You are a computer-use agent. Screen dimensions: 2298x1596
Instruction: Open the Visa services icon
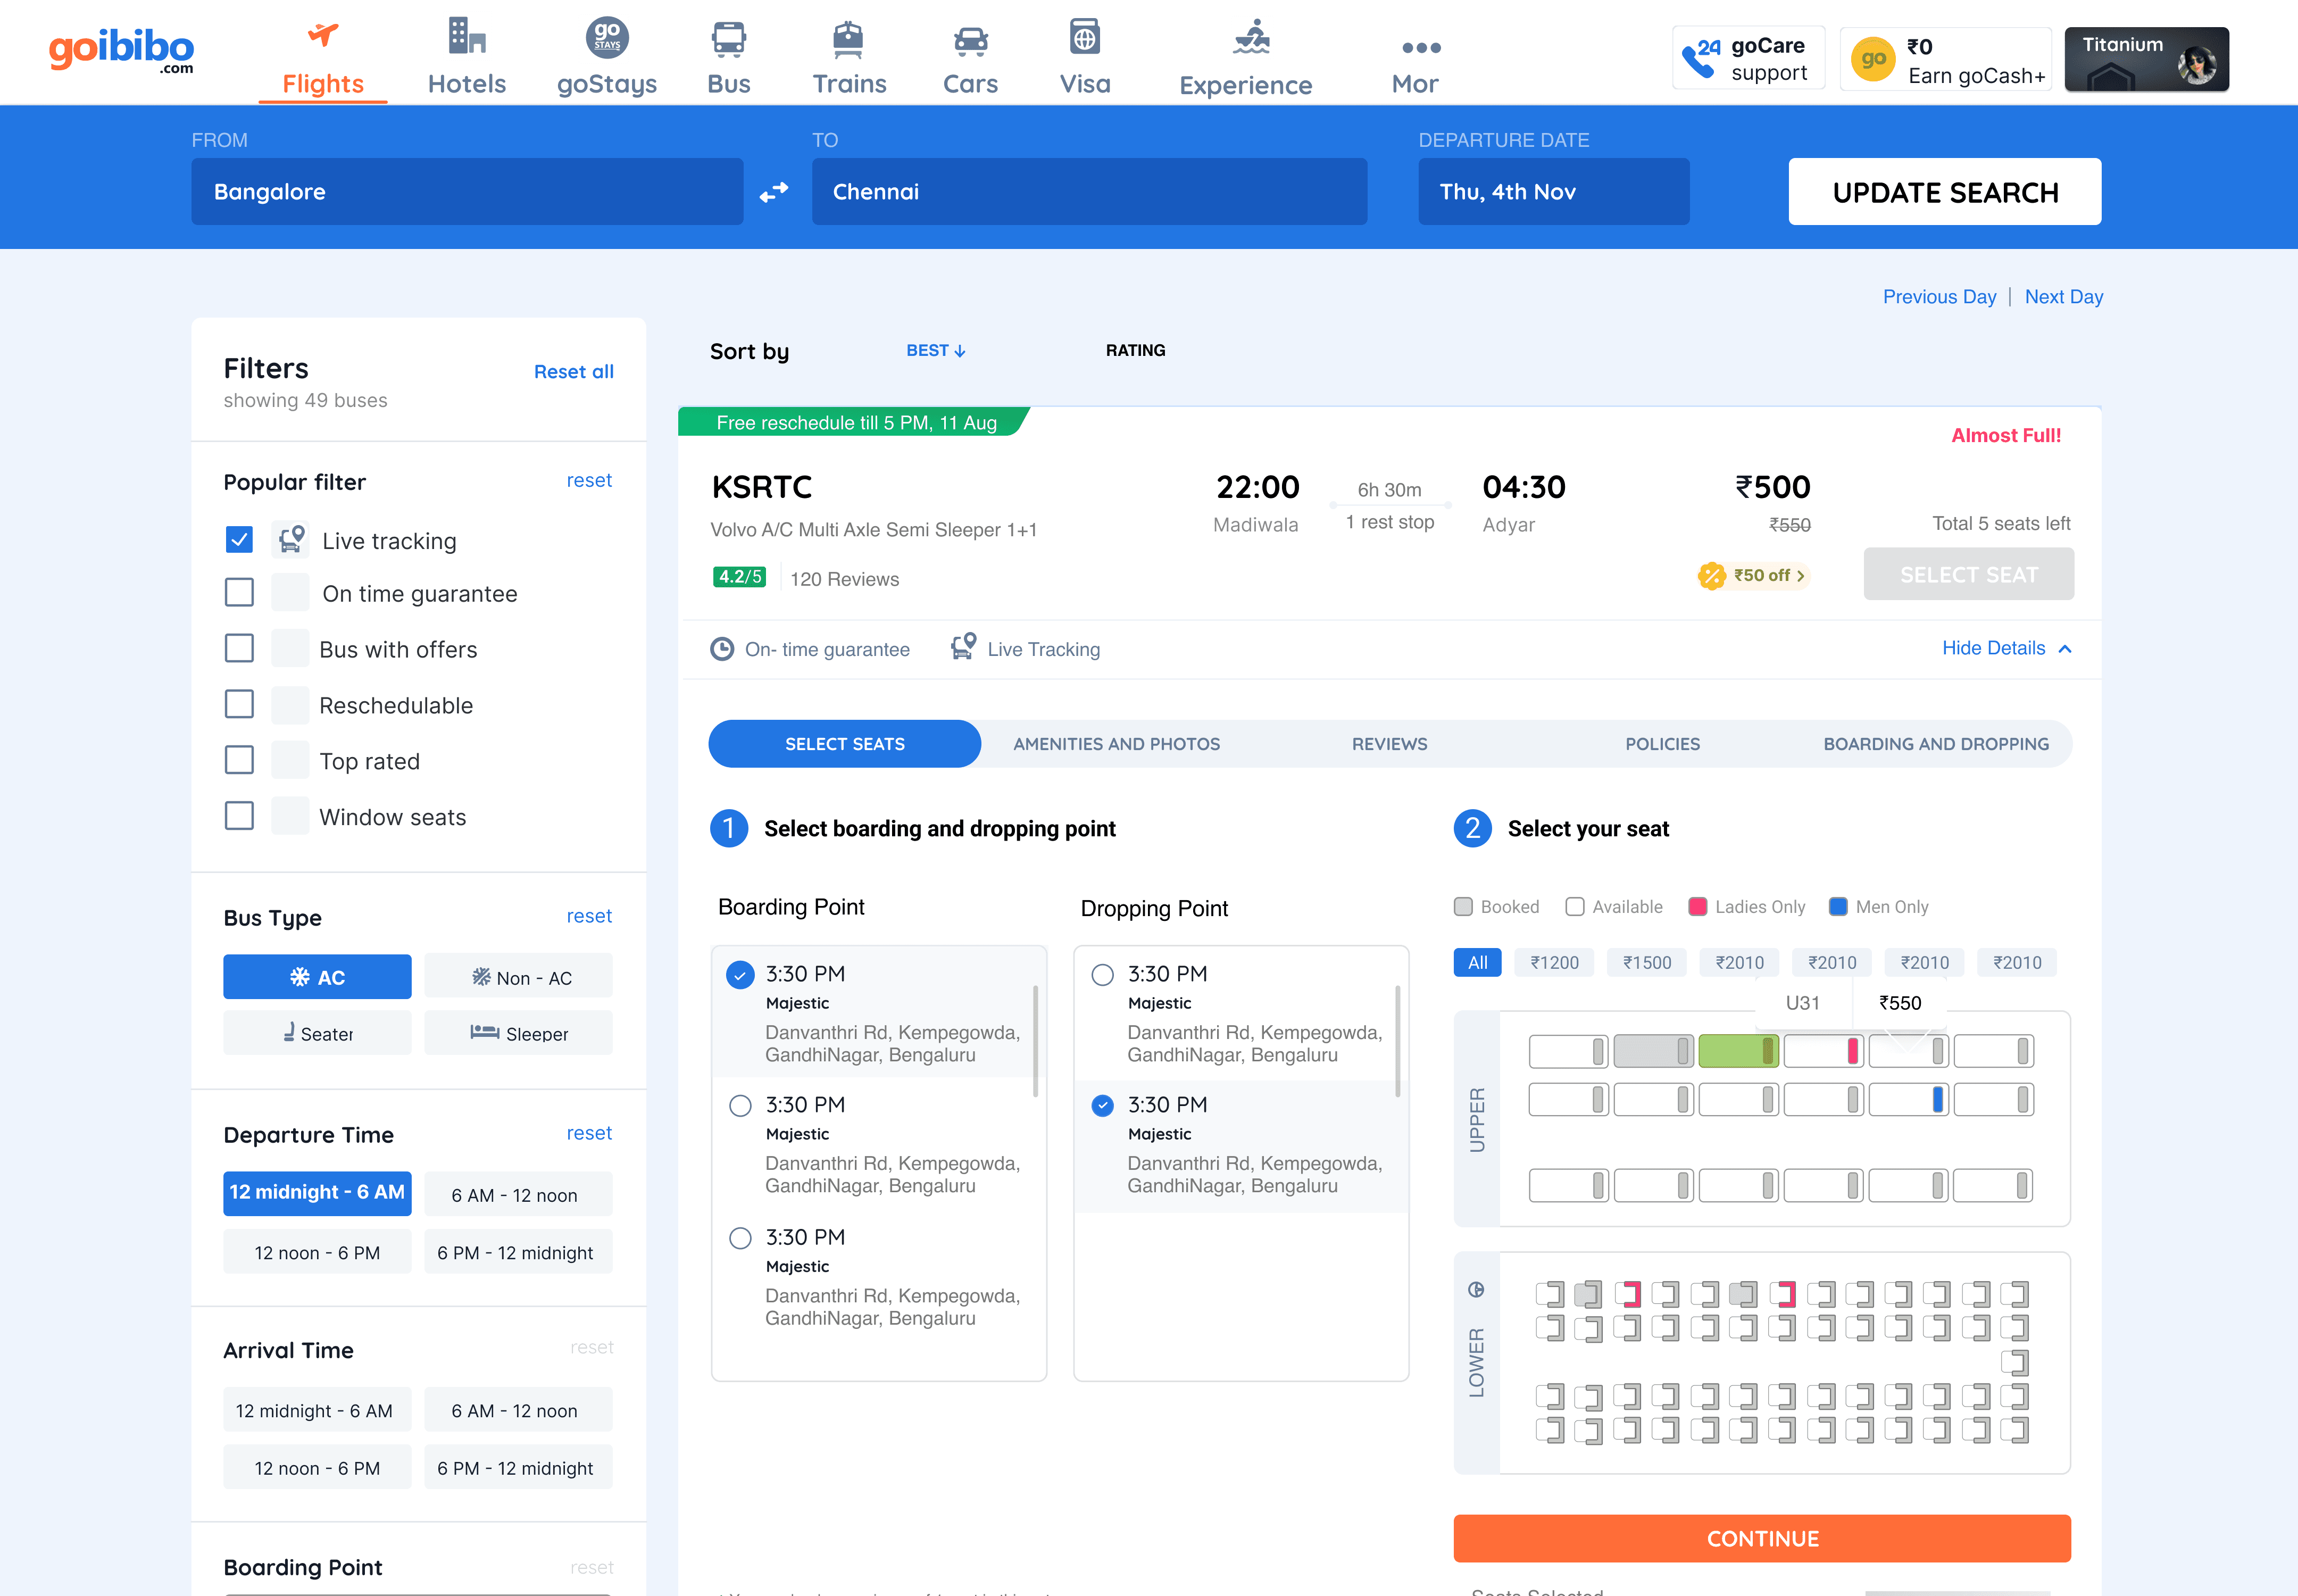coord(1085,37)
